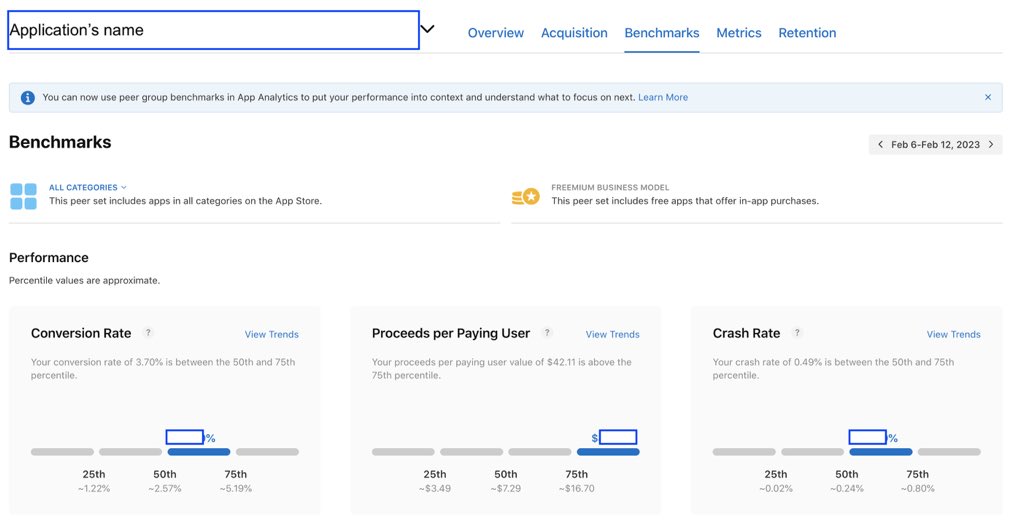Screen dimensions: 1024x525
Task: Click the Freemium Business Model label
Action: [x=610, y=187]
